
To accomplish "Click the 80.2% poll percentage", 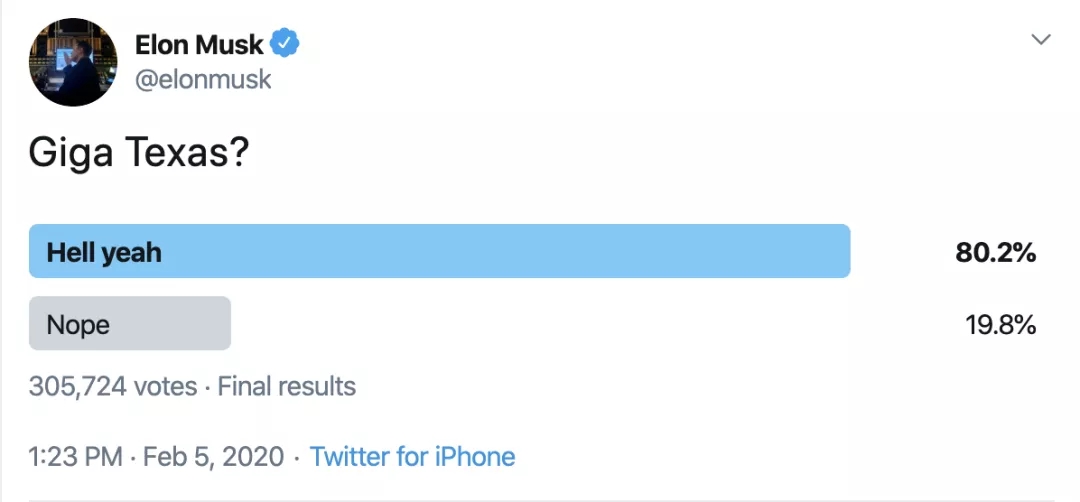I will (x=995, y=253).
